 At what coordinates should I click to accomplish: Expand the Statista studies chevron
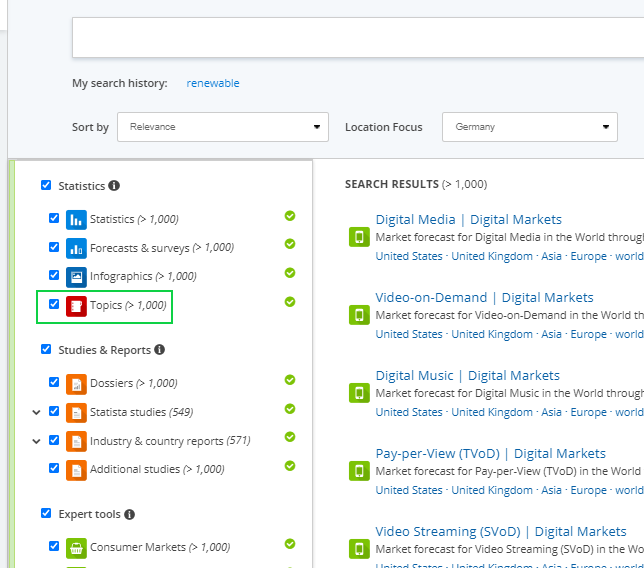(x=37, y=412)
